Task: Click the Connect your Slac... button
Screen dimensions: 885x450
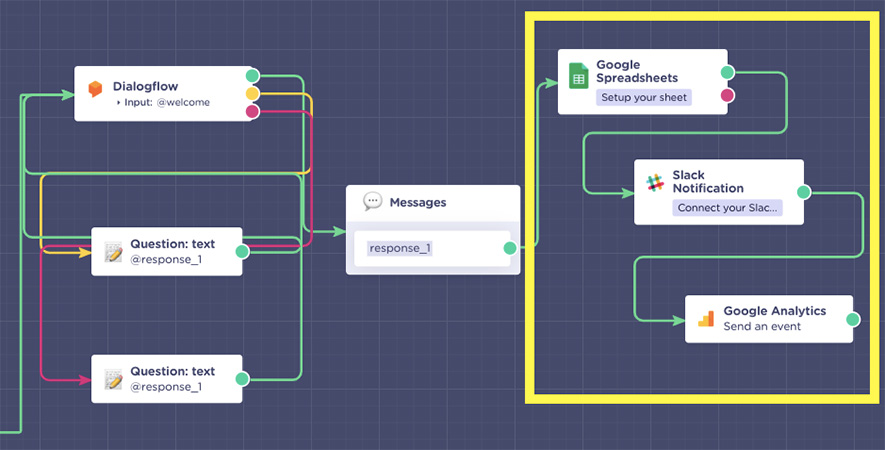Action: (728, 208)
